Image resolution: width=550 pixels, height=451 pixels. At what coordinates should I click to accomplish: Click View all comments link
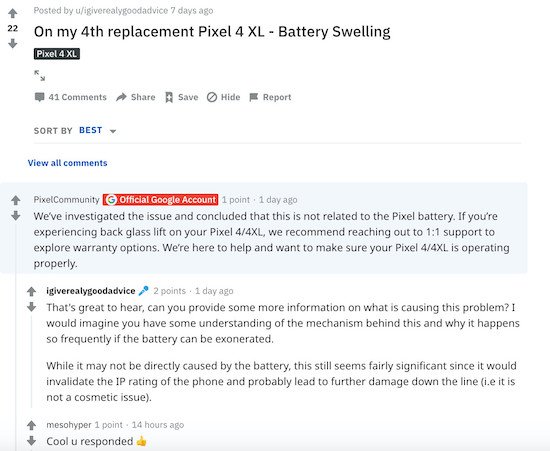coord(67,163)
